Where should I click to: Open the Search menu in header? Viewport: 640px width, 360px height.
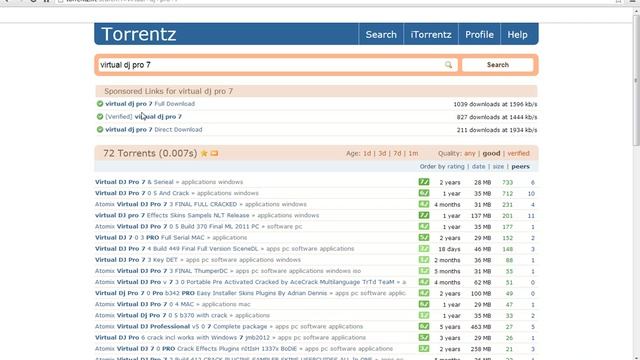[x=381, y=34]
